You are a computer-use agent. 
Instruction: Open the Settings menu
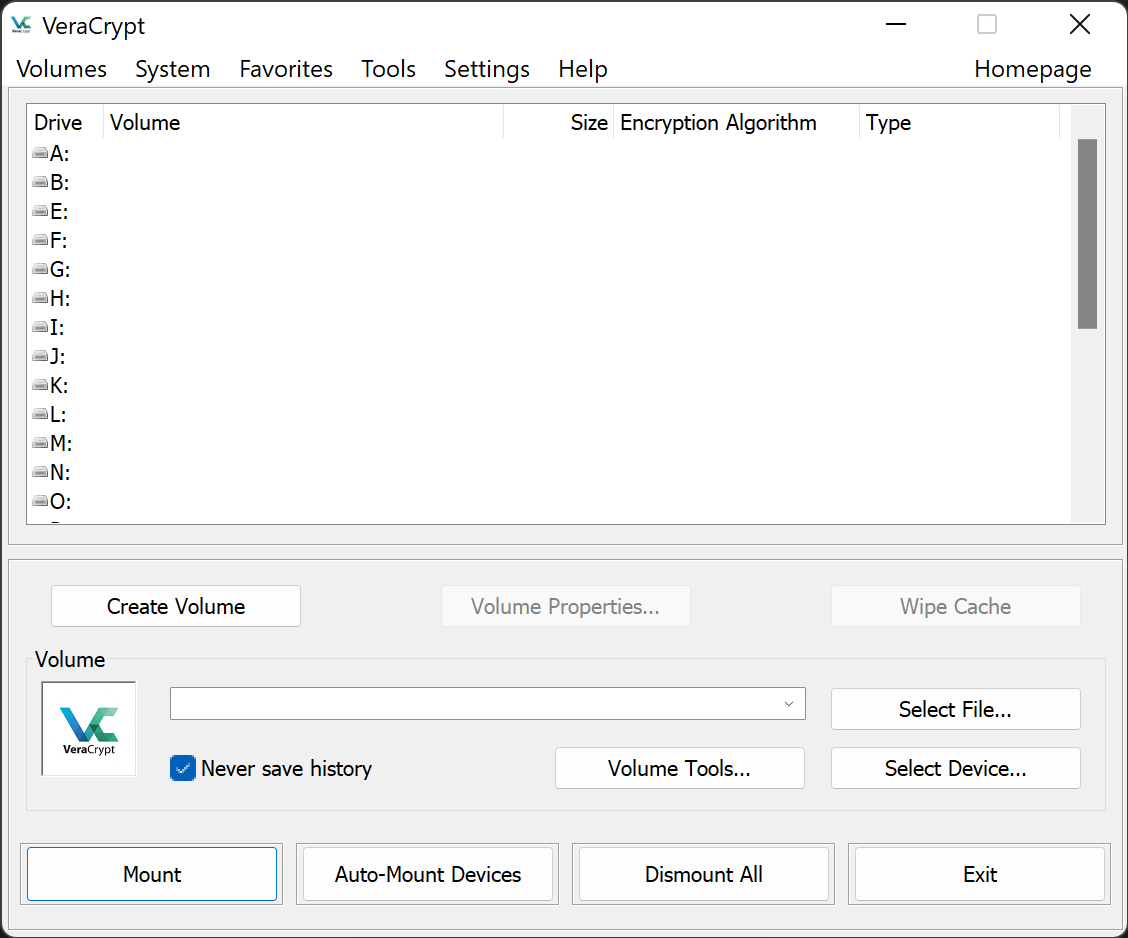tap(487, 69)
